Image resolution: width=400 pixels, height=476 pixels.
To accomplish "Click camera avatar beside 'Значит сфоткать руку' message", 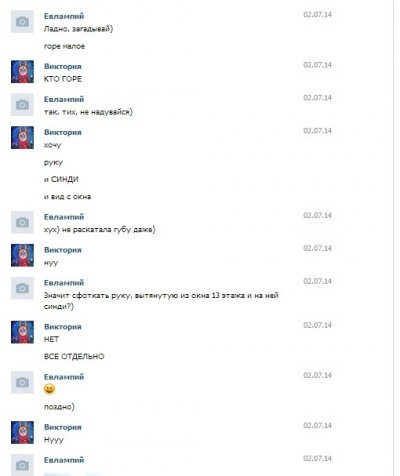I will [22, 288].
